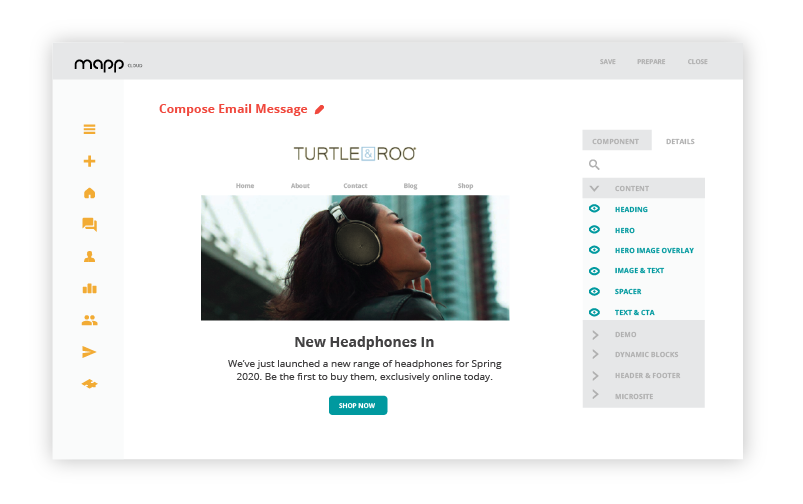Click the plus icon in the sidebar
The width and height of the screenshot is (803, 504).
[x=90, y=161]
